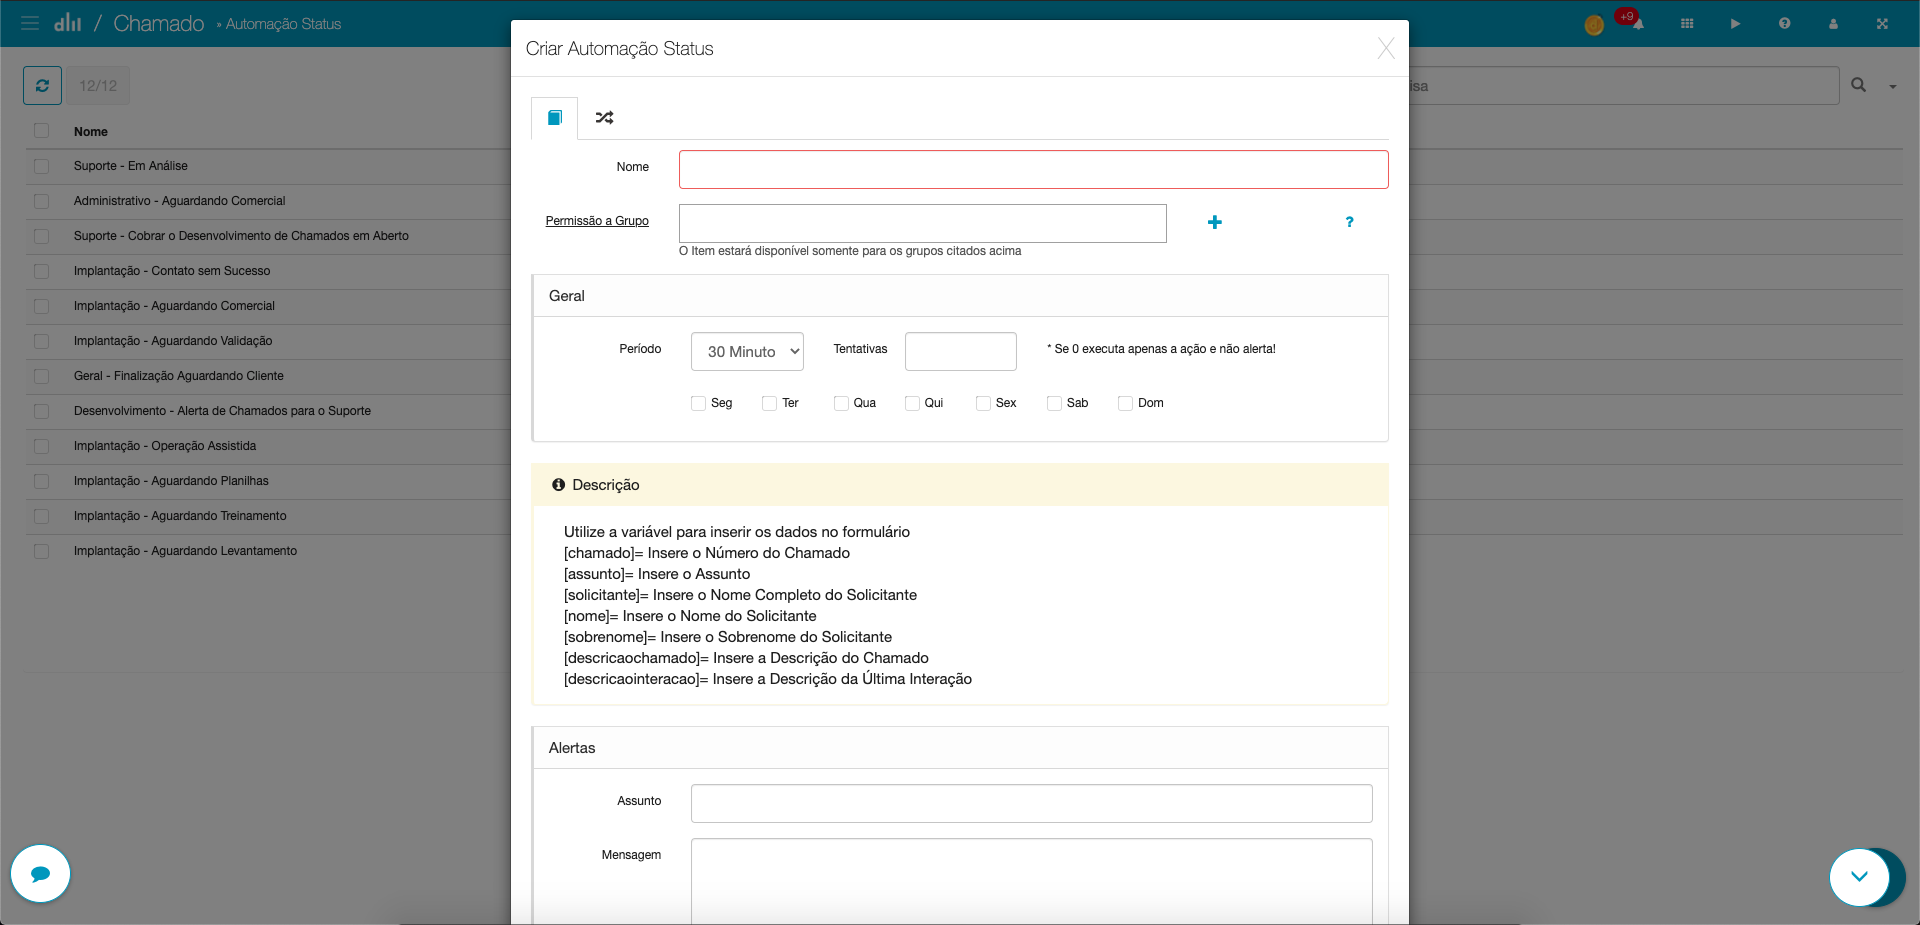This screenshot has height=925, width=1920.
Task: Enable the Seg weekday checkbox
Action: (x=698, y=403)
